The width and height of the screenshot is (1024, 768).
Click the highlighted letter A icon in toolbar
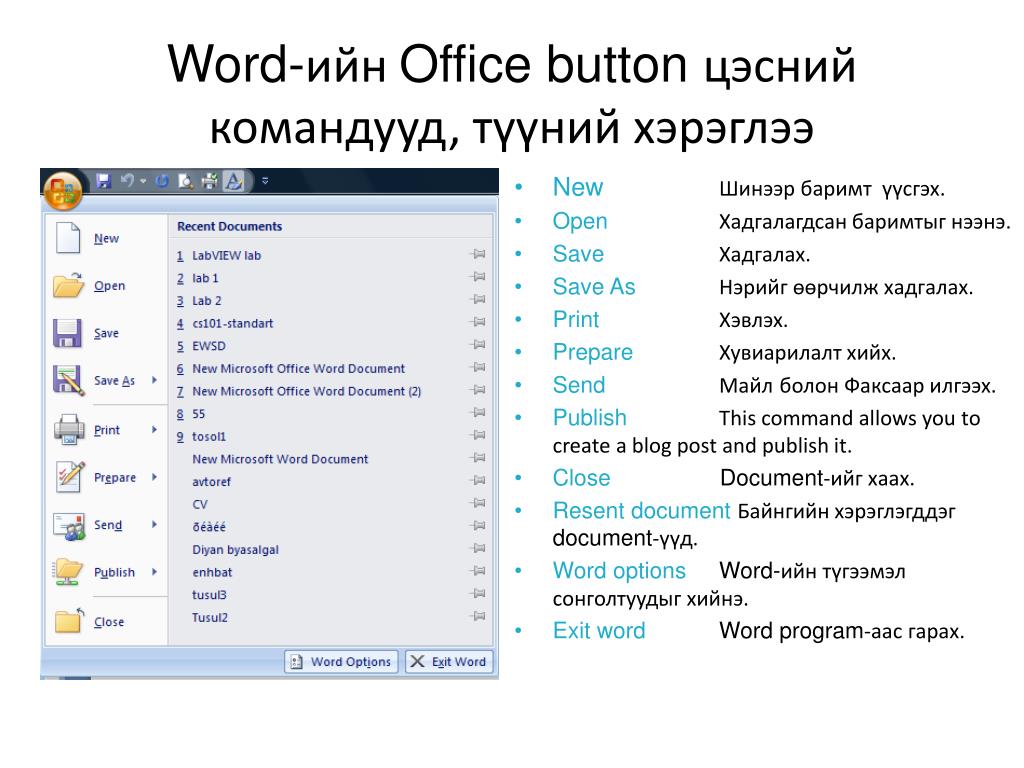point(233,181)
